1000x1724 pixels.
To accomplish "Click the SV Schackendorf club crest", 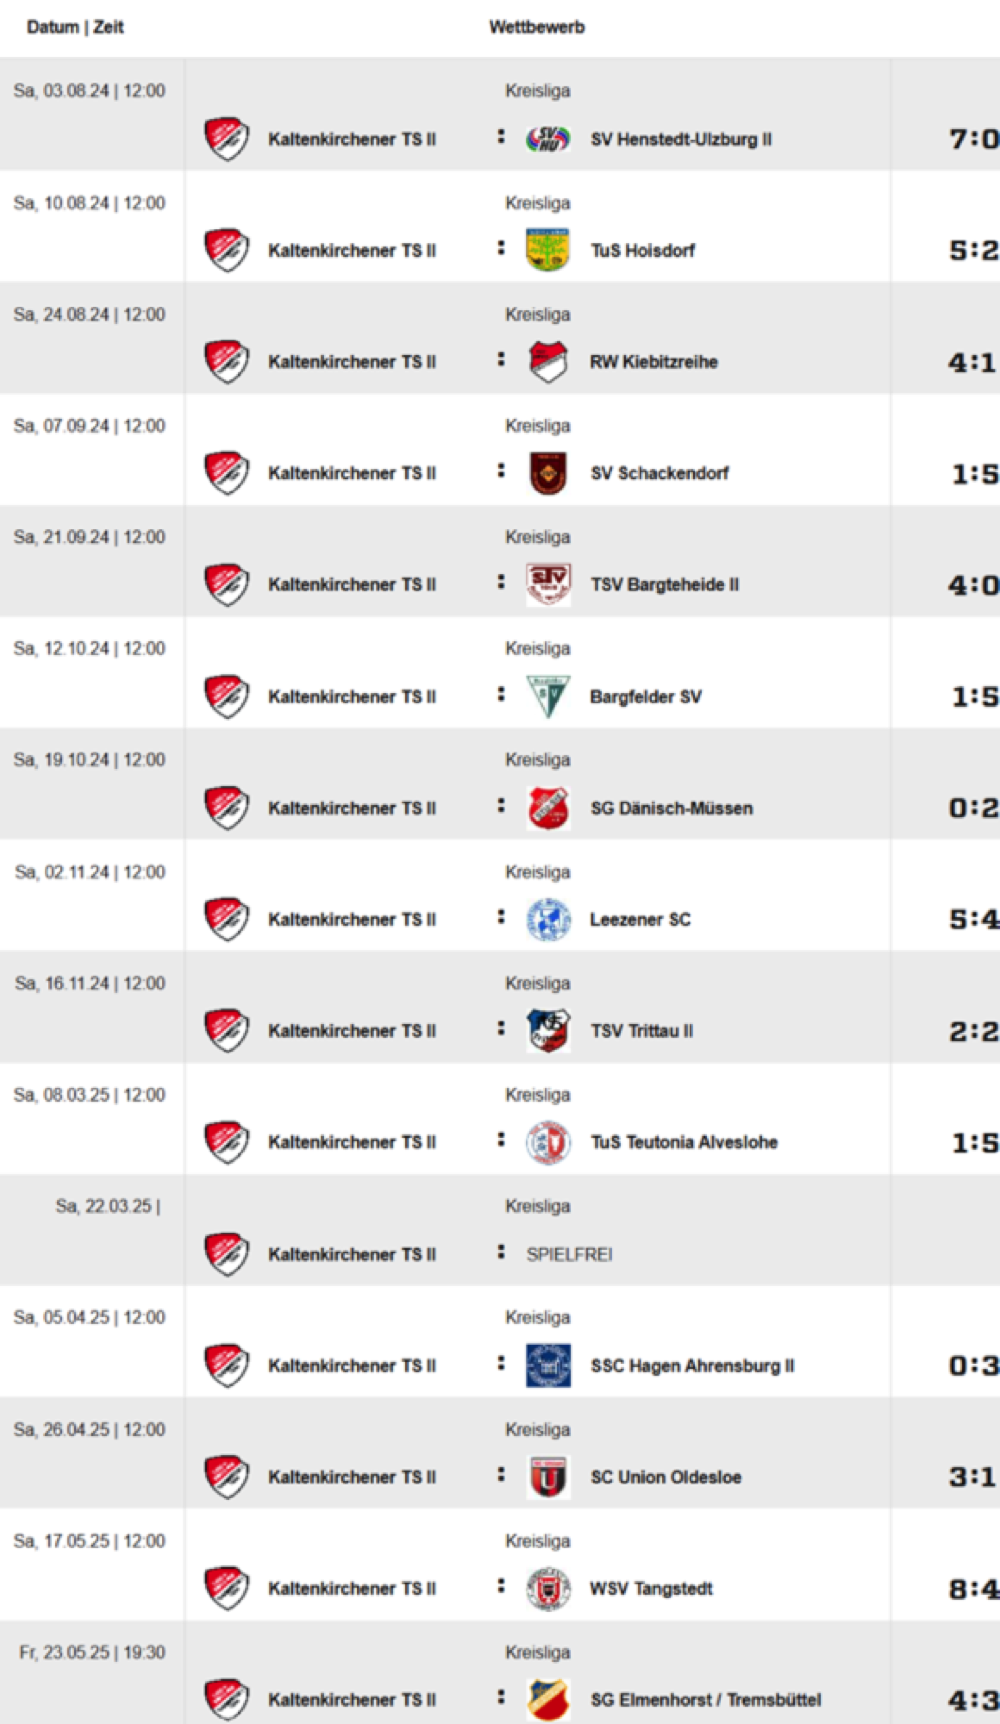I will (548, 473).
